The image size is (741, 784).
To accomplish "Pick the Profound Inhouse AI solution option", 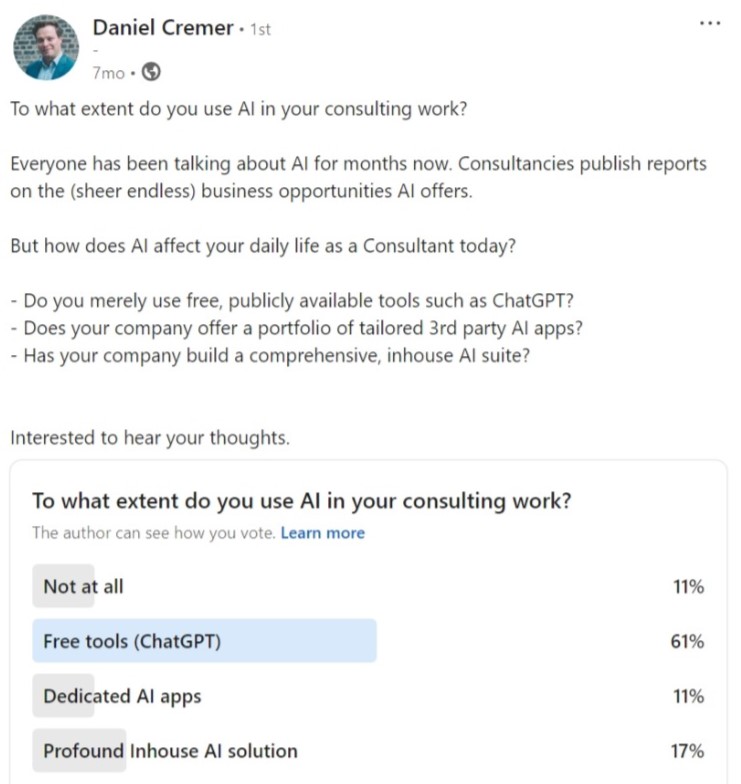I will click(x=368, y=751).
